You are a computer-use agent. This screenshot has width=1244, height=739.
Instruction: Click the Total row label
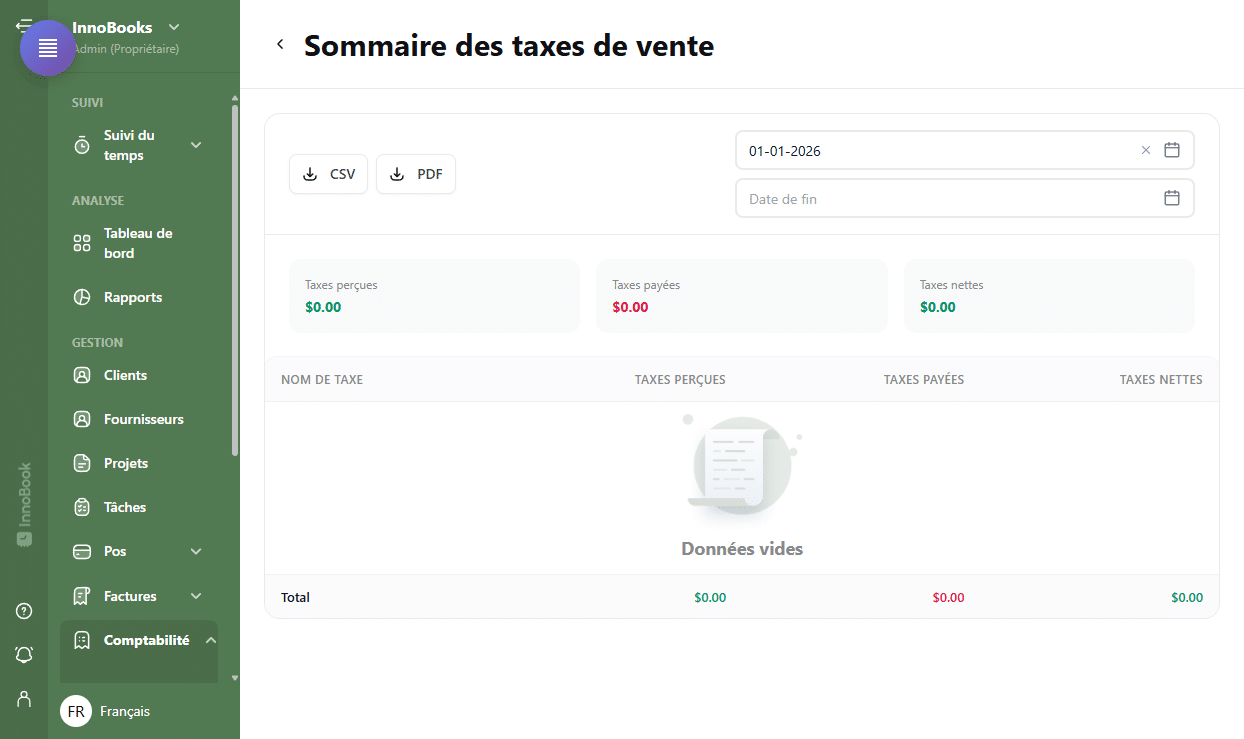[x=295, y=597]
